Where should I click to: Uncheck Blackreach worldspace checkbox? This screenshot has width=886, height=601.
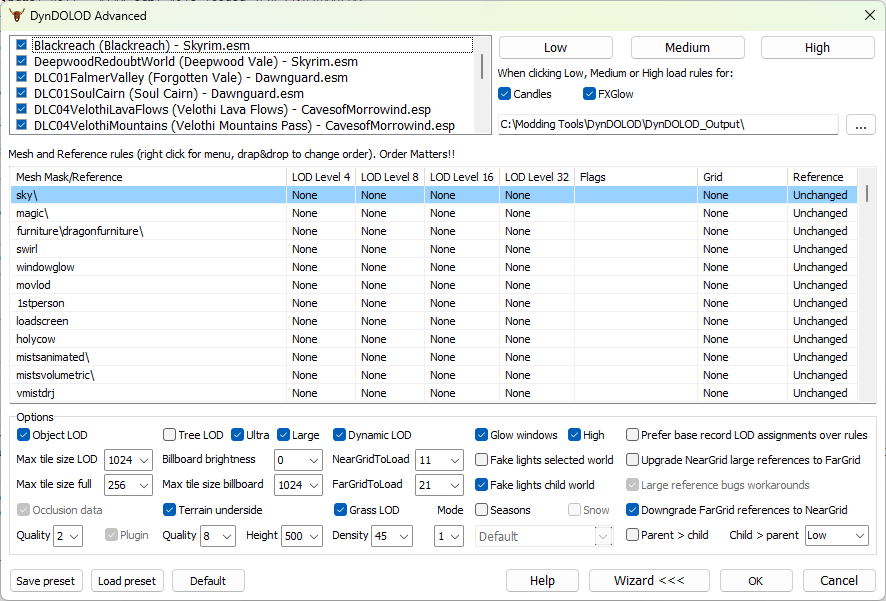click(x=22, y=45)
